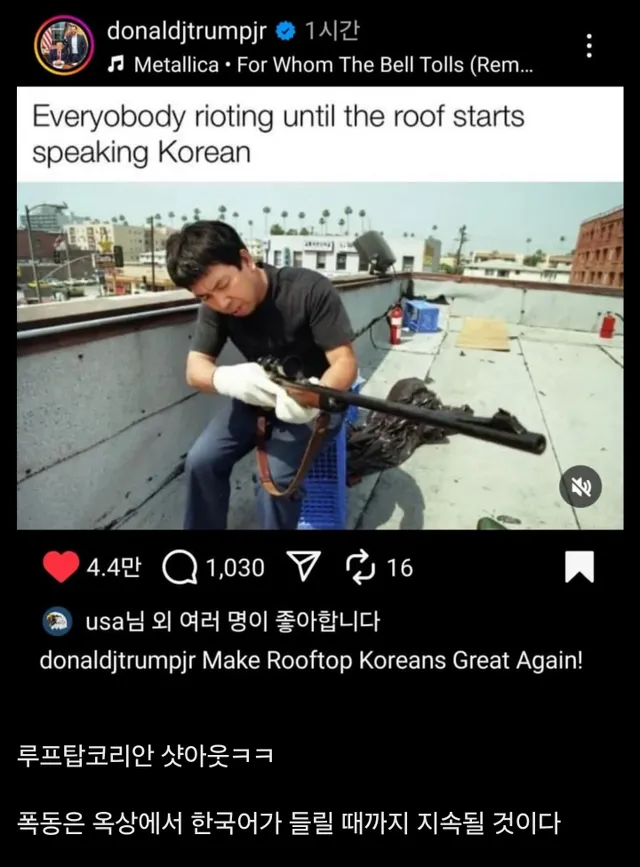Open the Metallica For Whom The Bell Tolls audio

click(334, 65)
